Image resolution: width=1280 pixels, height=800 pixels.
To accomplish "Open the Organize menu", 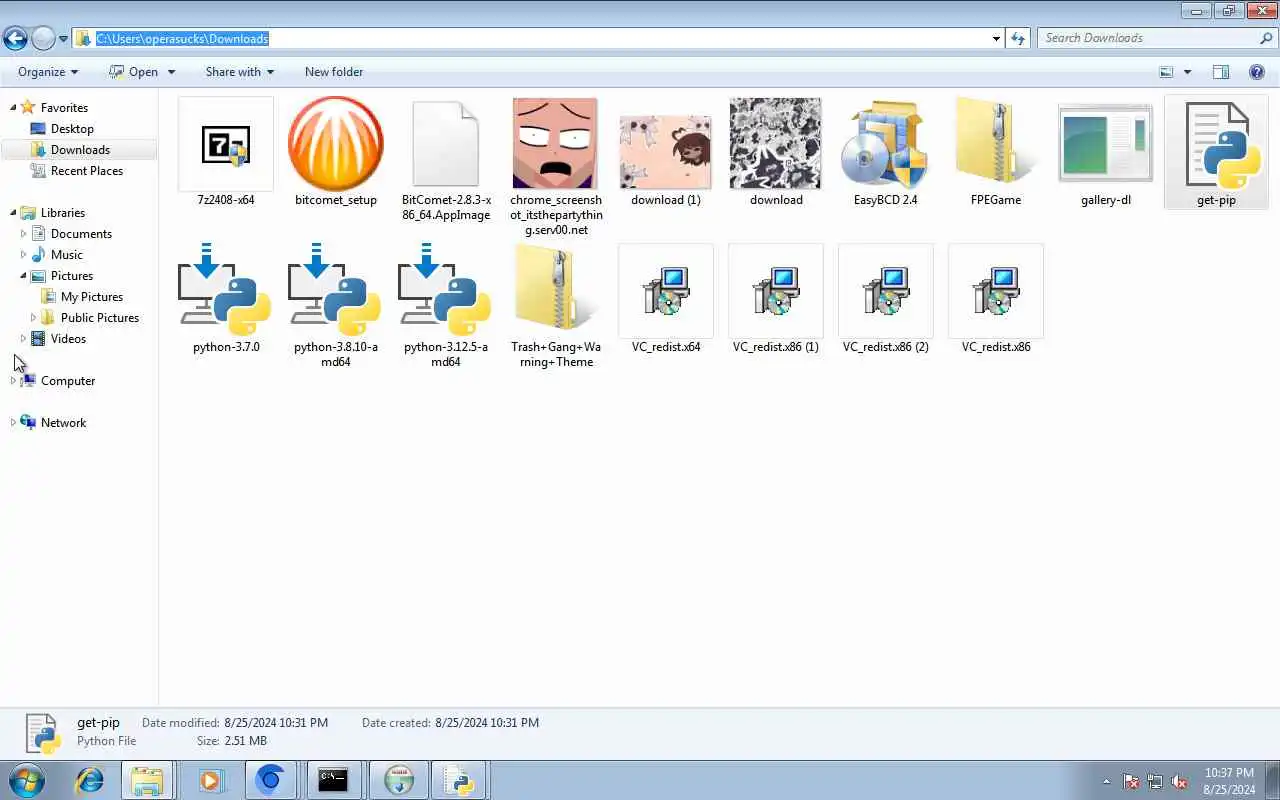I will (x=48, y=72).
